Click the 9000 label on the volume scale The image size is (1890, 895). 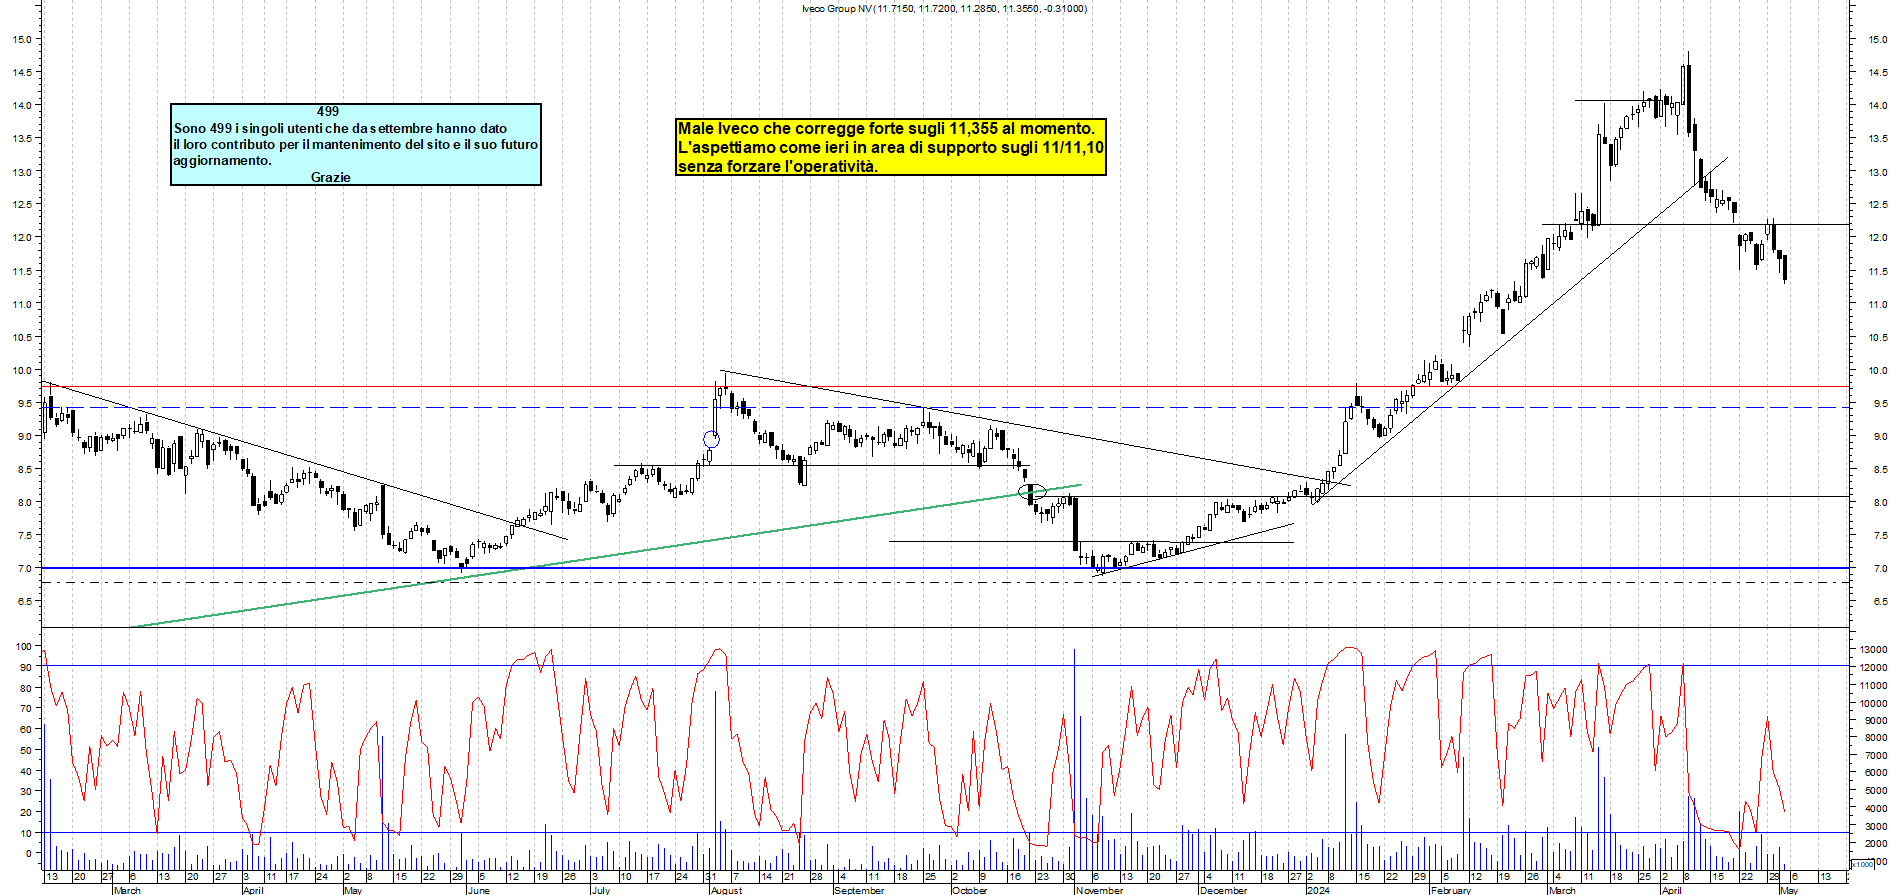click(x=1875, y=721)
